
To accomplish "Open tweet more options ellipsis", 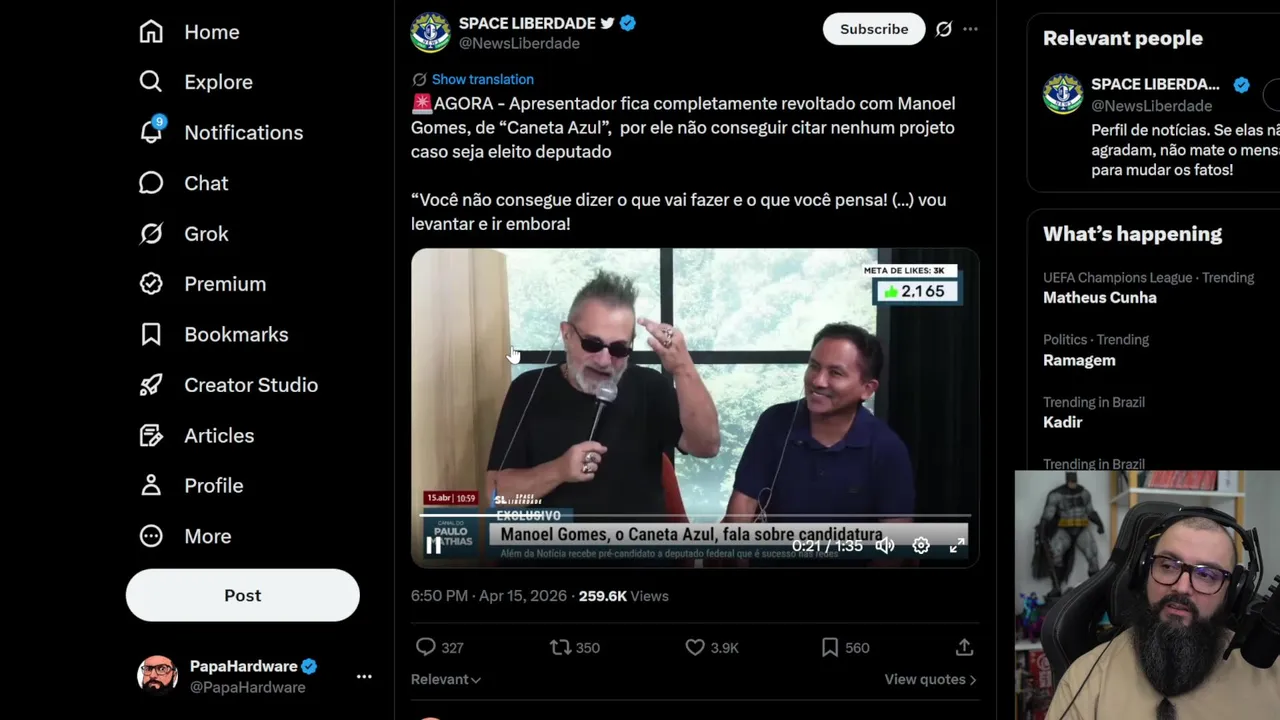I will pyautogui.click(x=970, y=29).
